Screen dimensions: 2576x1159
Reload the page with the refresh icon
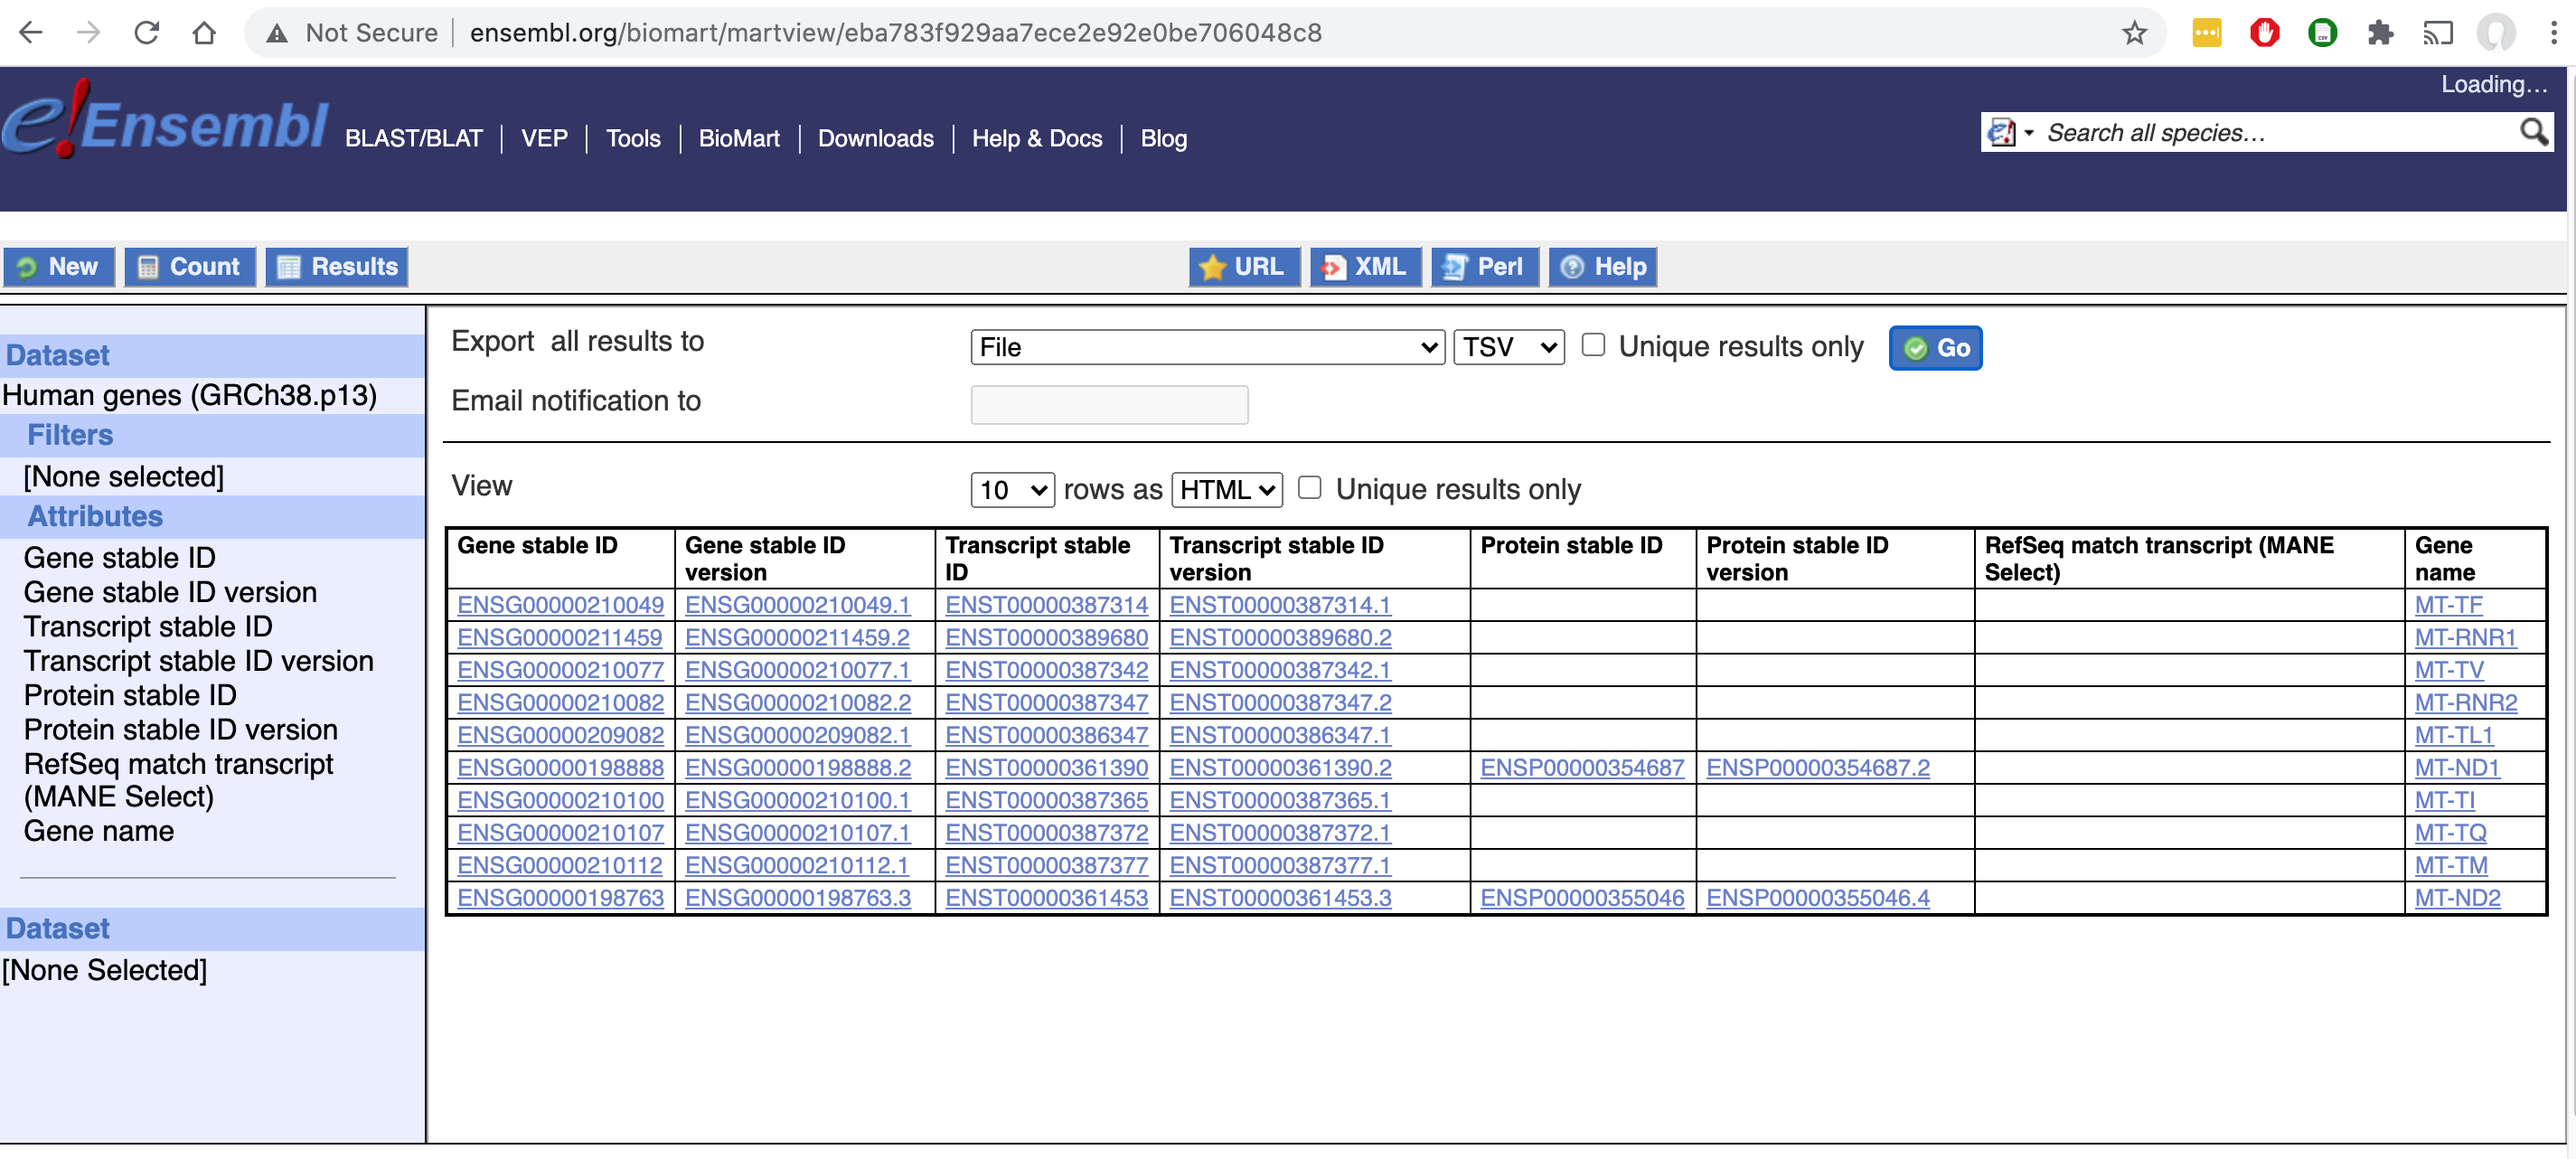point(146,33)
